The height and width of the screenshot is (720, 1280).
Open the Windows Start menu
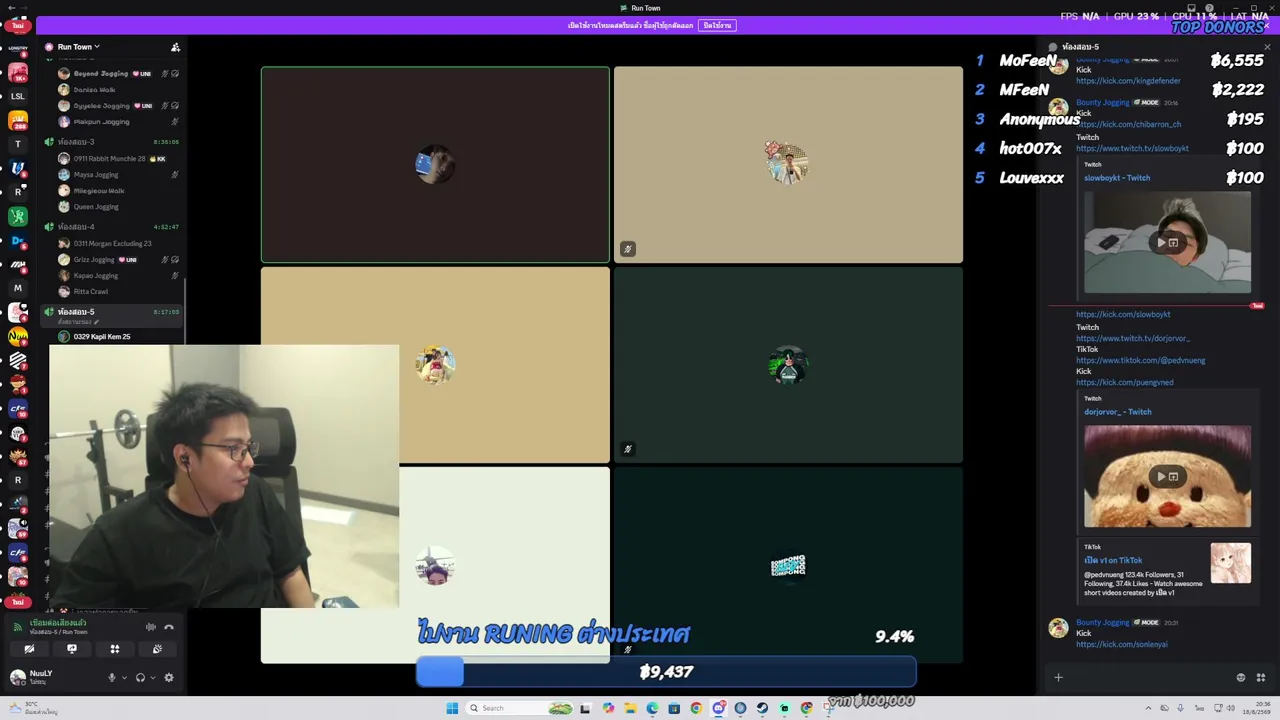(452, 708)
